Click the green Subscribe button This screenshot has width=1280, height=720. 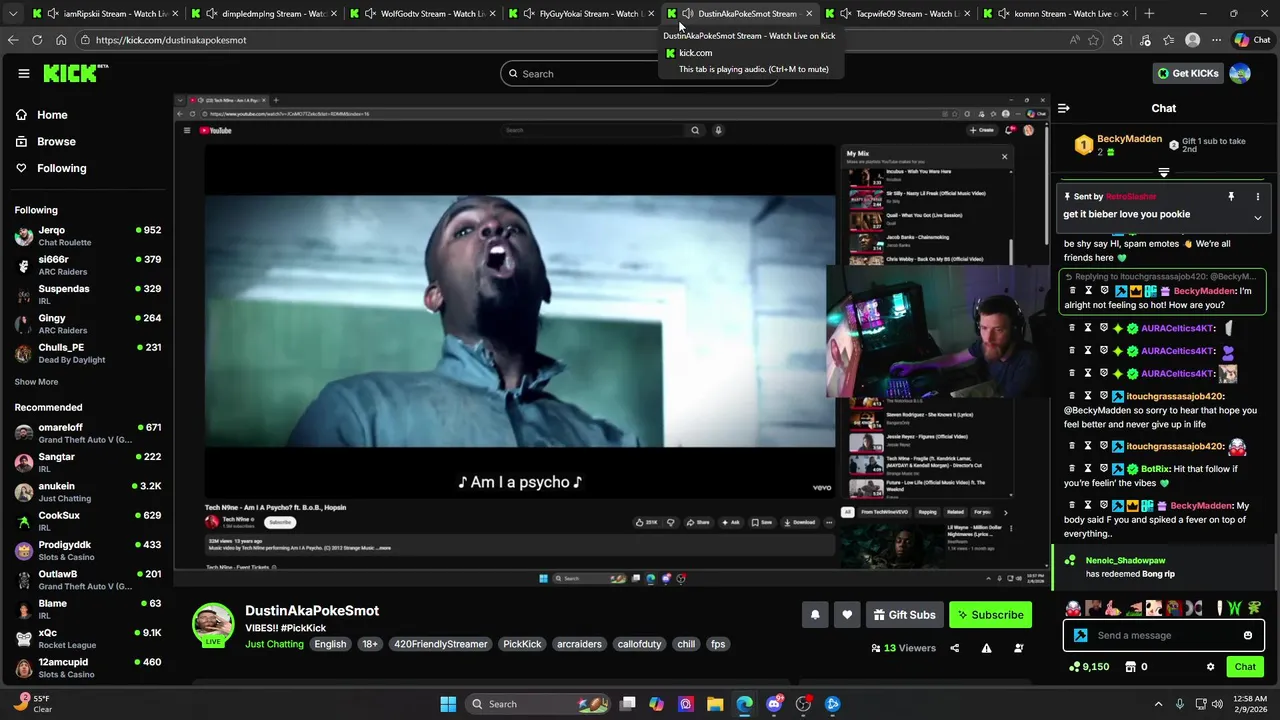click(x=990, y=615)
